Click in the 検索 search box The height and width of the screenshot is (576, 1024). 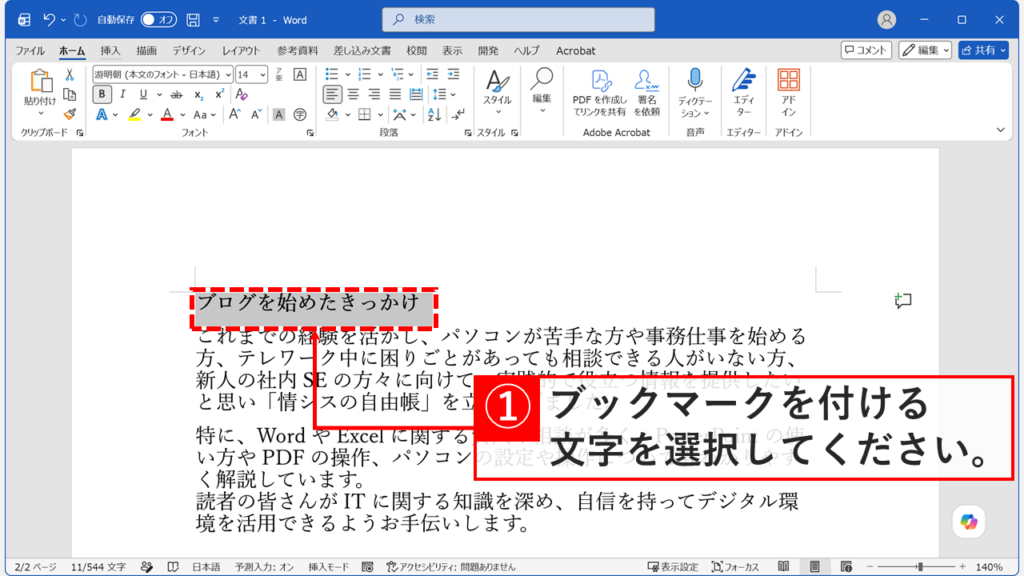(x=519, y=20)
